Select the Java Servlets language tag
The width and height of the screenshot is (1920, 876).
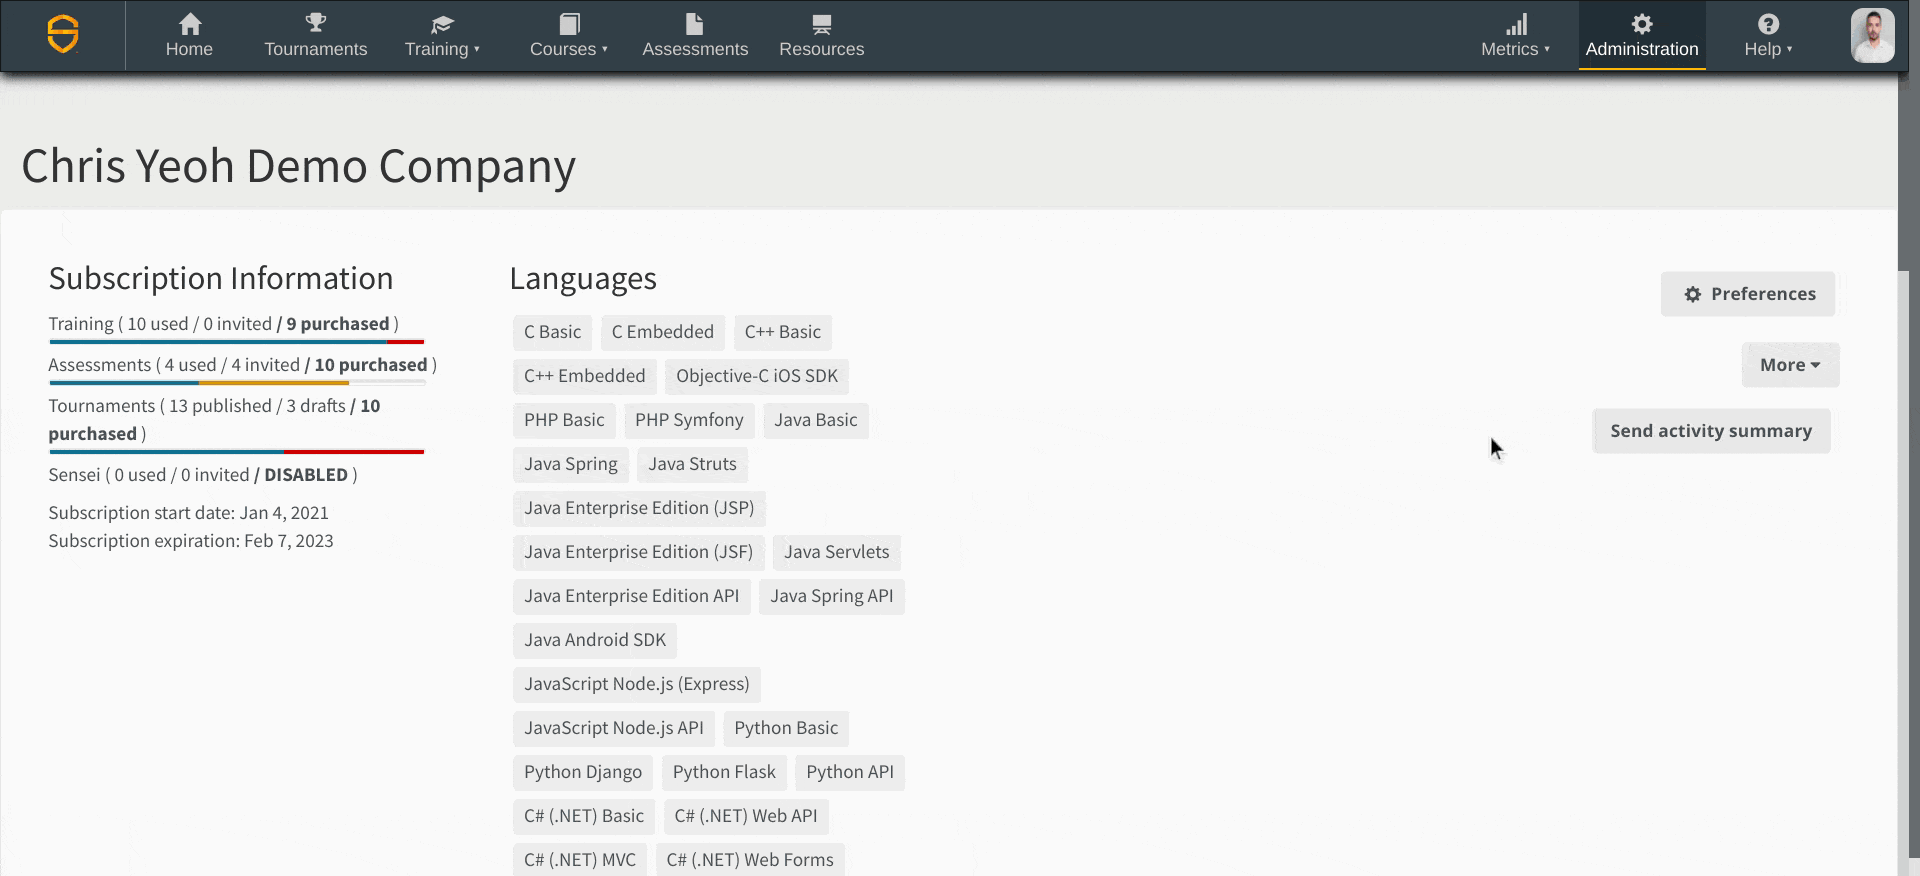[x=836, y=552]
